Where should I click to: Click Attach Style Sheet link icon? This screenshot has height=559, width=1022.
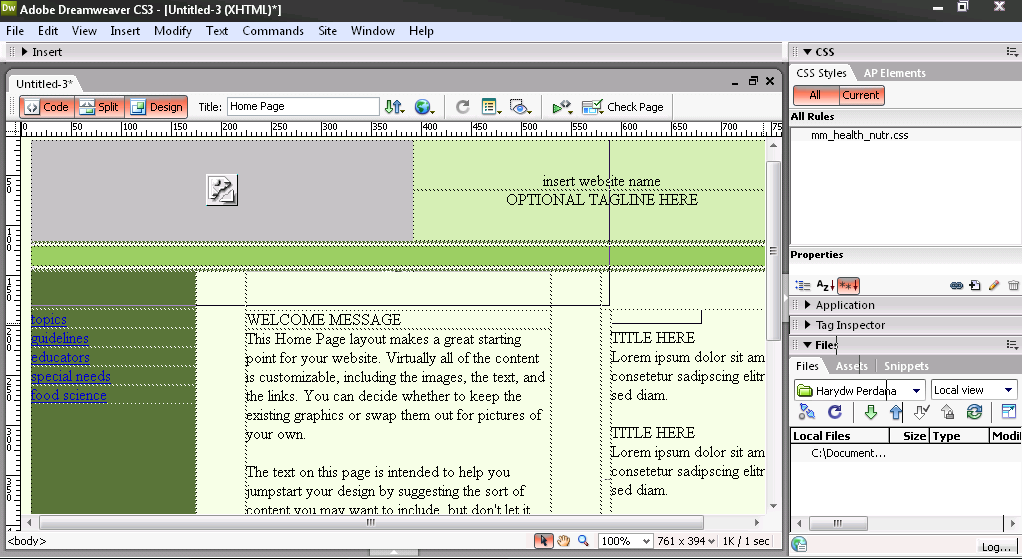[x=956, y=286]
